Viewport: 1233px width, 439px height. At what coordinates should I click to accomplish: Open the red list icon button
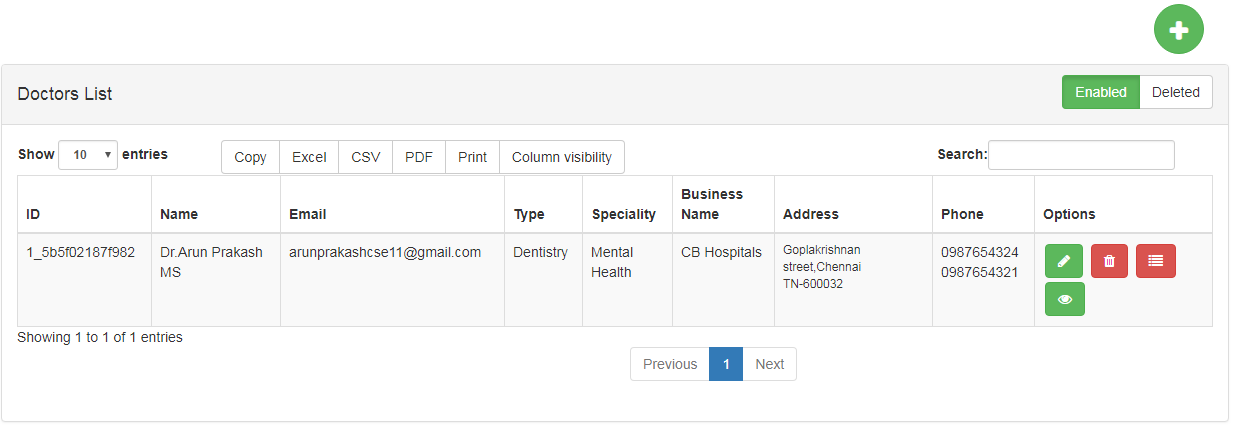click(1155, 261)
